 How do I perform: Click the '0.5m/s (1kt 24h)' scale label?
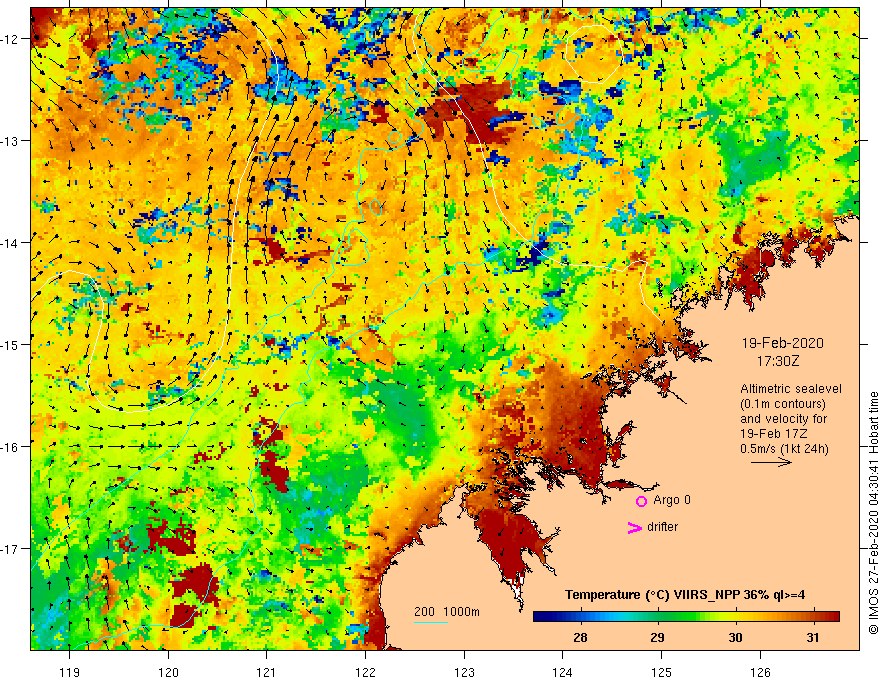pos(784,449)
